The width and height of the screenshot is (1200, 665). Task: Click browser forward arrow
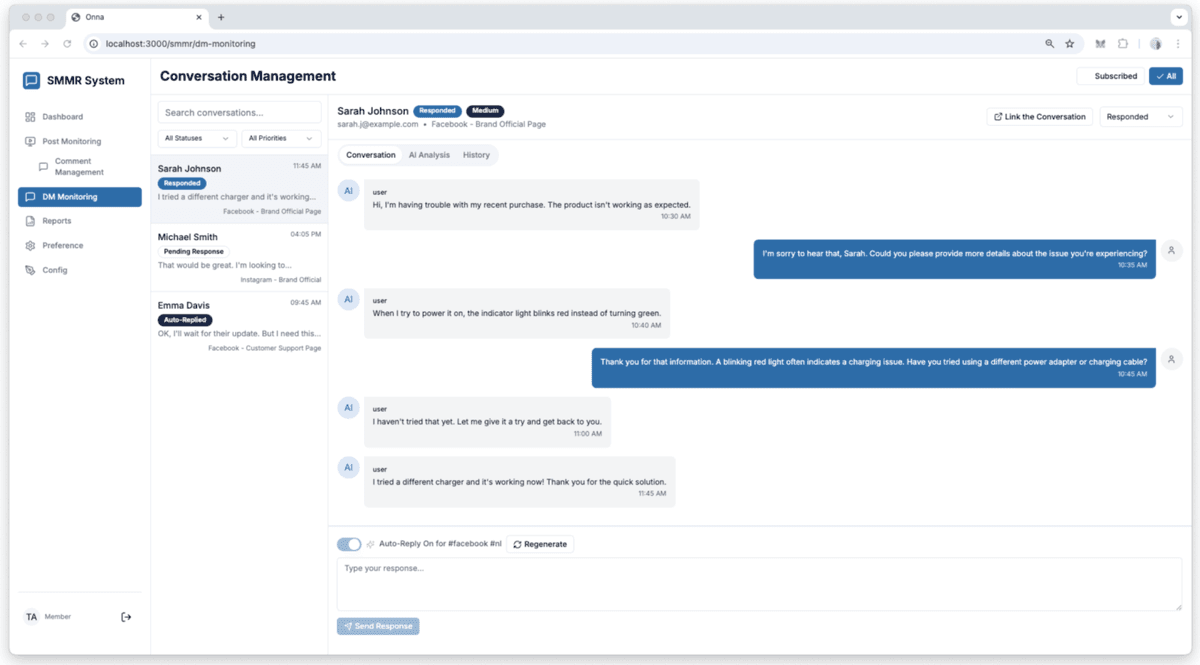(45, 44)
